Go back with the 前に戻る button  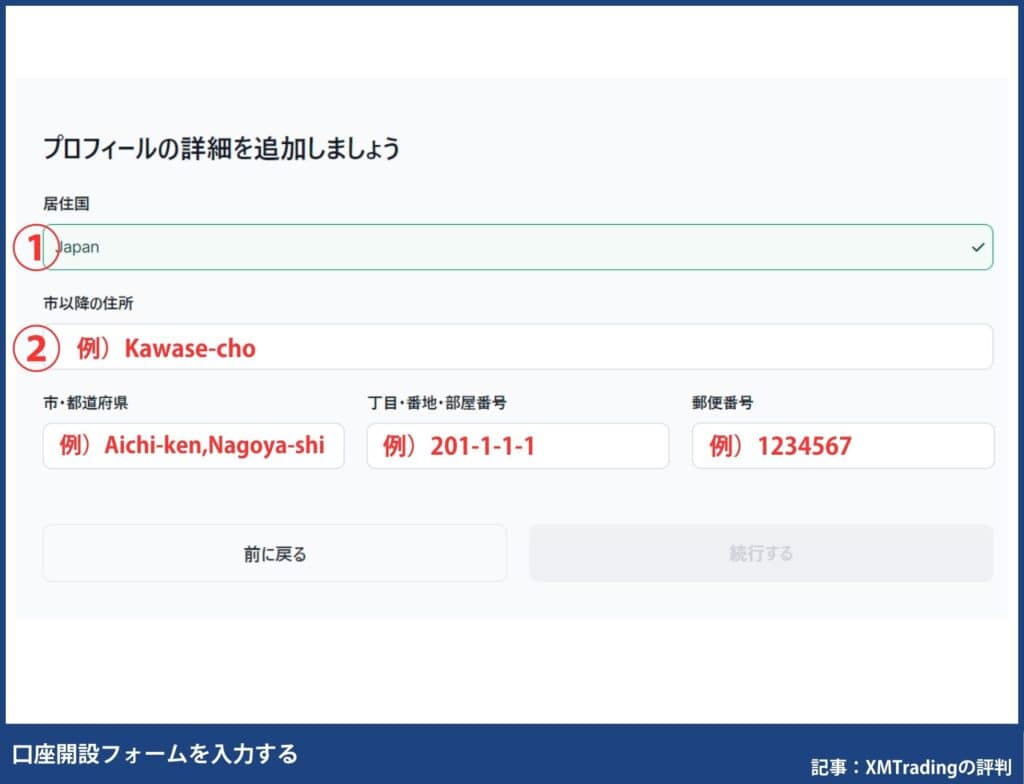[x=274, y=553]
